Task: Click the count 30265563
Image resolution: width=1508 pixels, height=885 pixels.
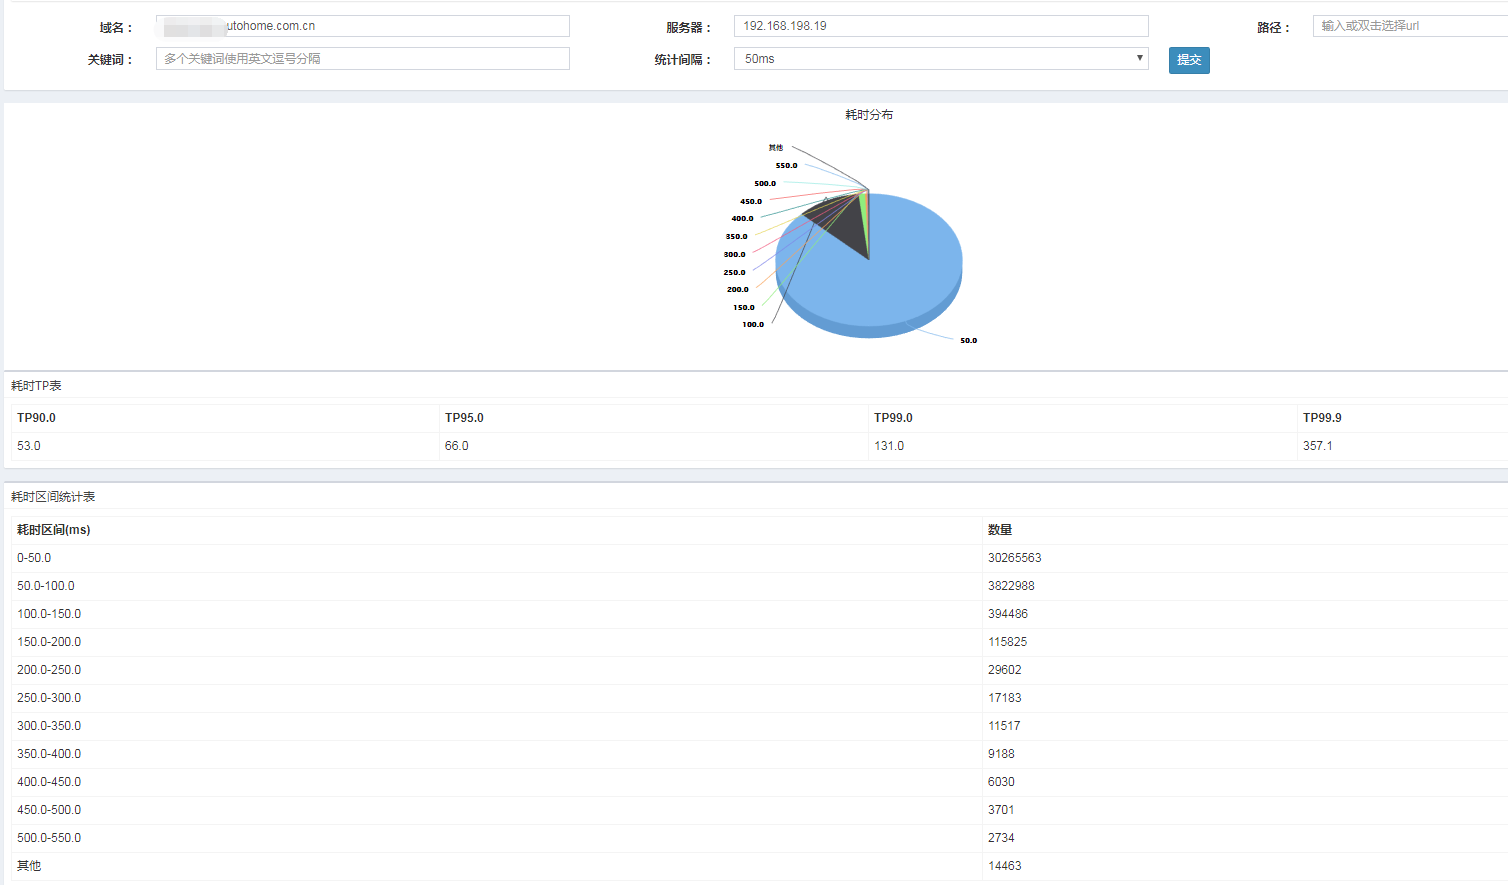Action: click(x=1015, y=558)
